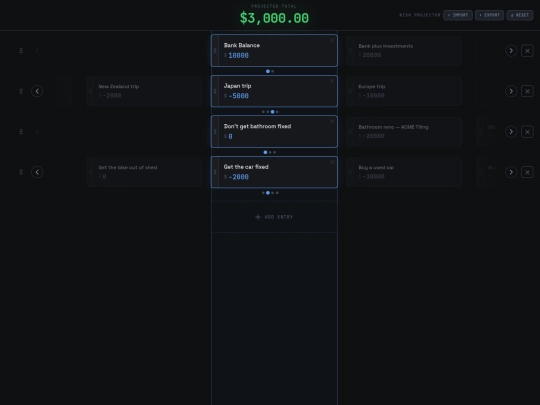Show next option in Japan trip row

[511, 91]
